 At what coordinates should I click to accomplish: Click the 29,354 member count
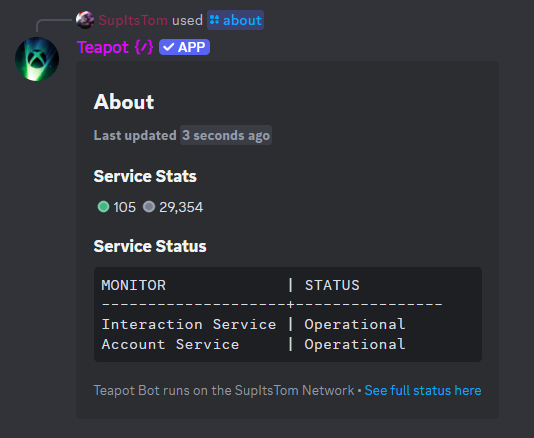(x=181, y=207)
